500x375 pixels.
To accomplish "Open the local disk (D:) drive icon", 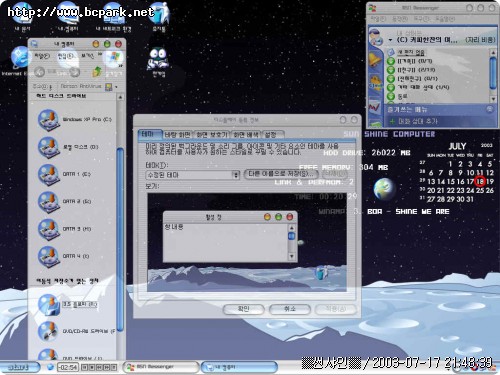I will 49,147.
